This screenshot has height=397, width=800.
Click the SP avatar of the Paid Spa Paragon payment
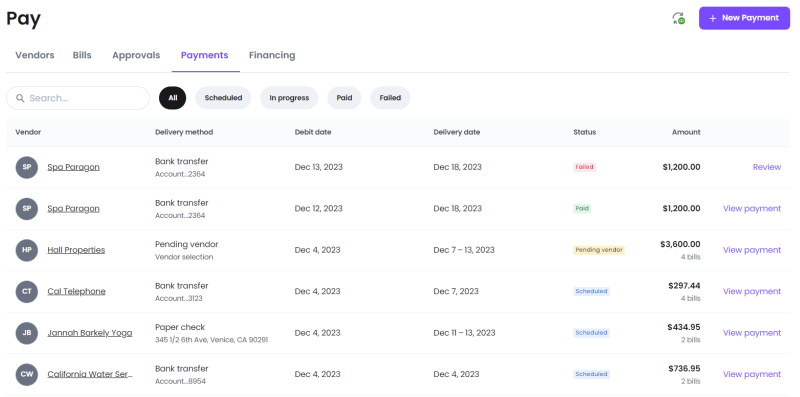click(x=27, y=208)
